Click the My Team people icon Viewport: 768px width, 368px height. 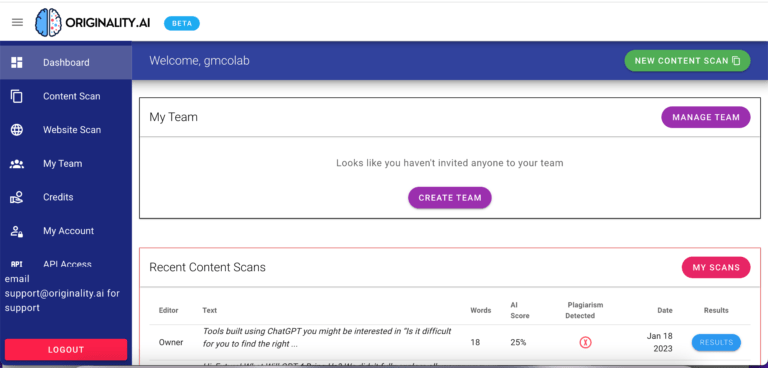pos(17,164)
